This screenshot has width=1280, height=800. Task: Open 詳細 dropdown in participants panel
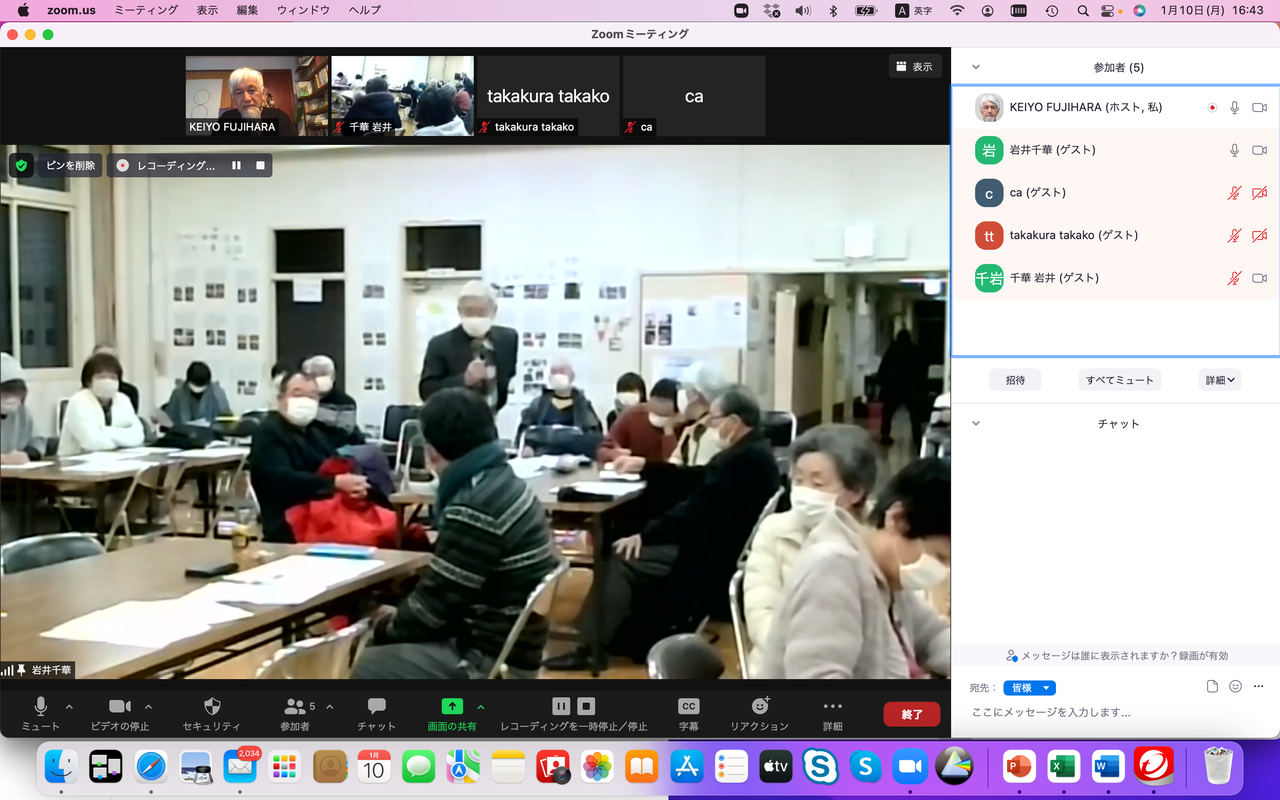(1220, 380)
